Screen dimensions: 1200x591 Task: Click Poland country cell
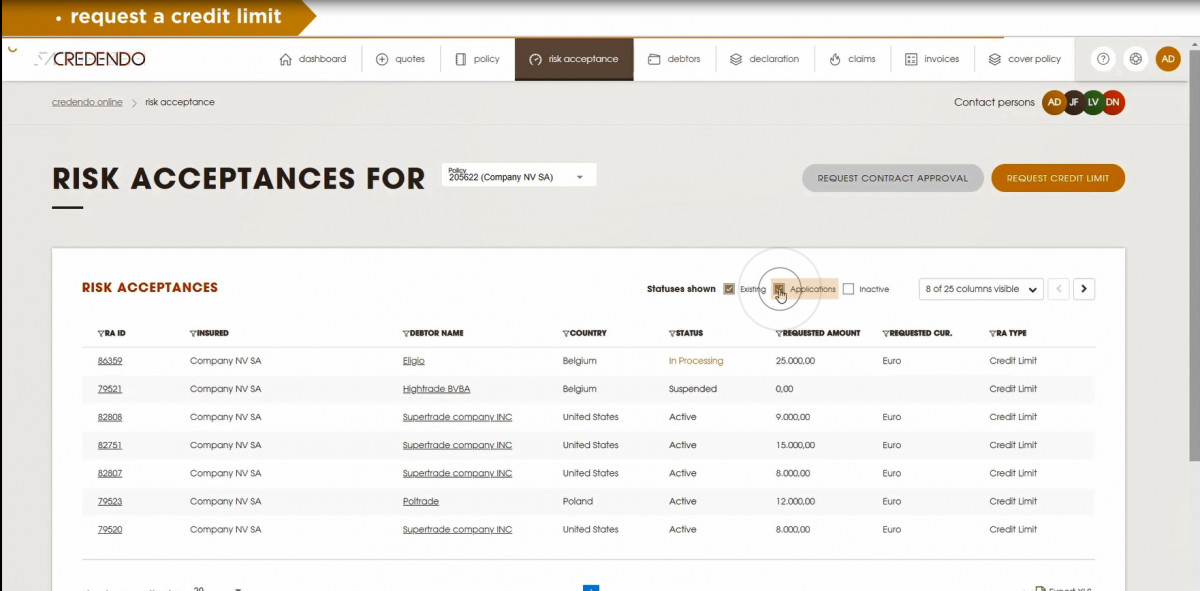tap(578, 501)
